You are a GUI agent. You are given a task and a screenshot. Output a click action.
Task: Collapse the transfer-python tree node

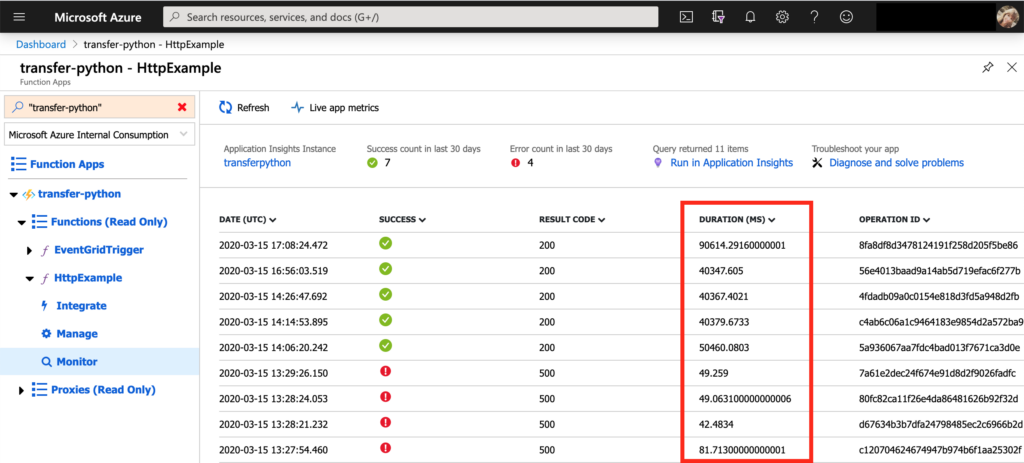[x=14, y=195]
